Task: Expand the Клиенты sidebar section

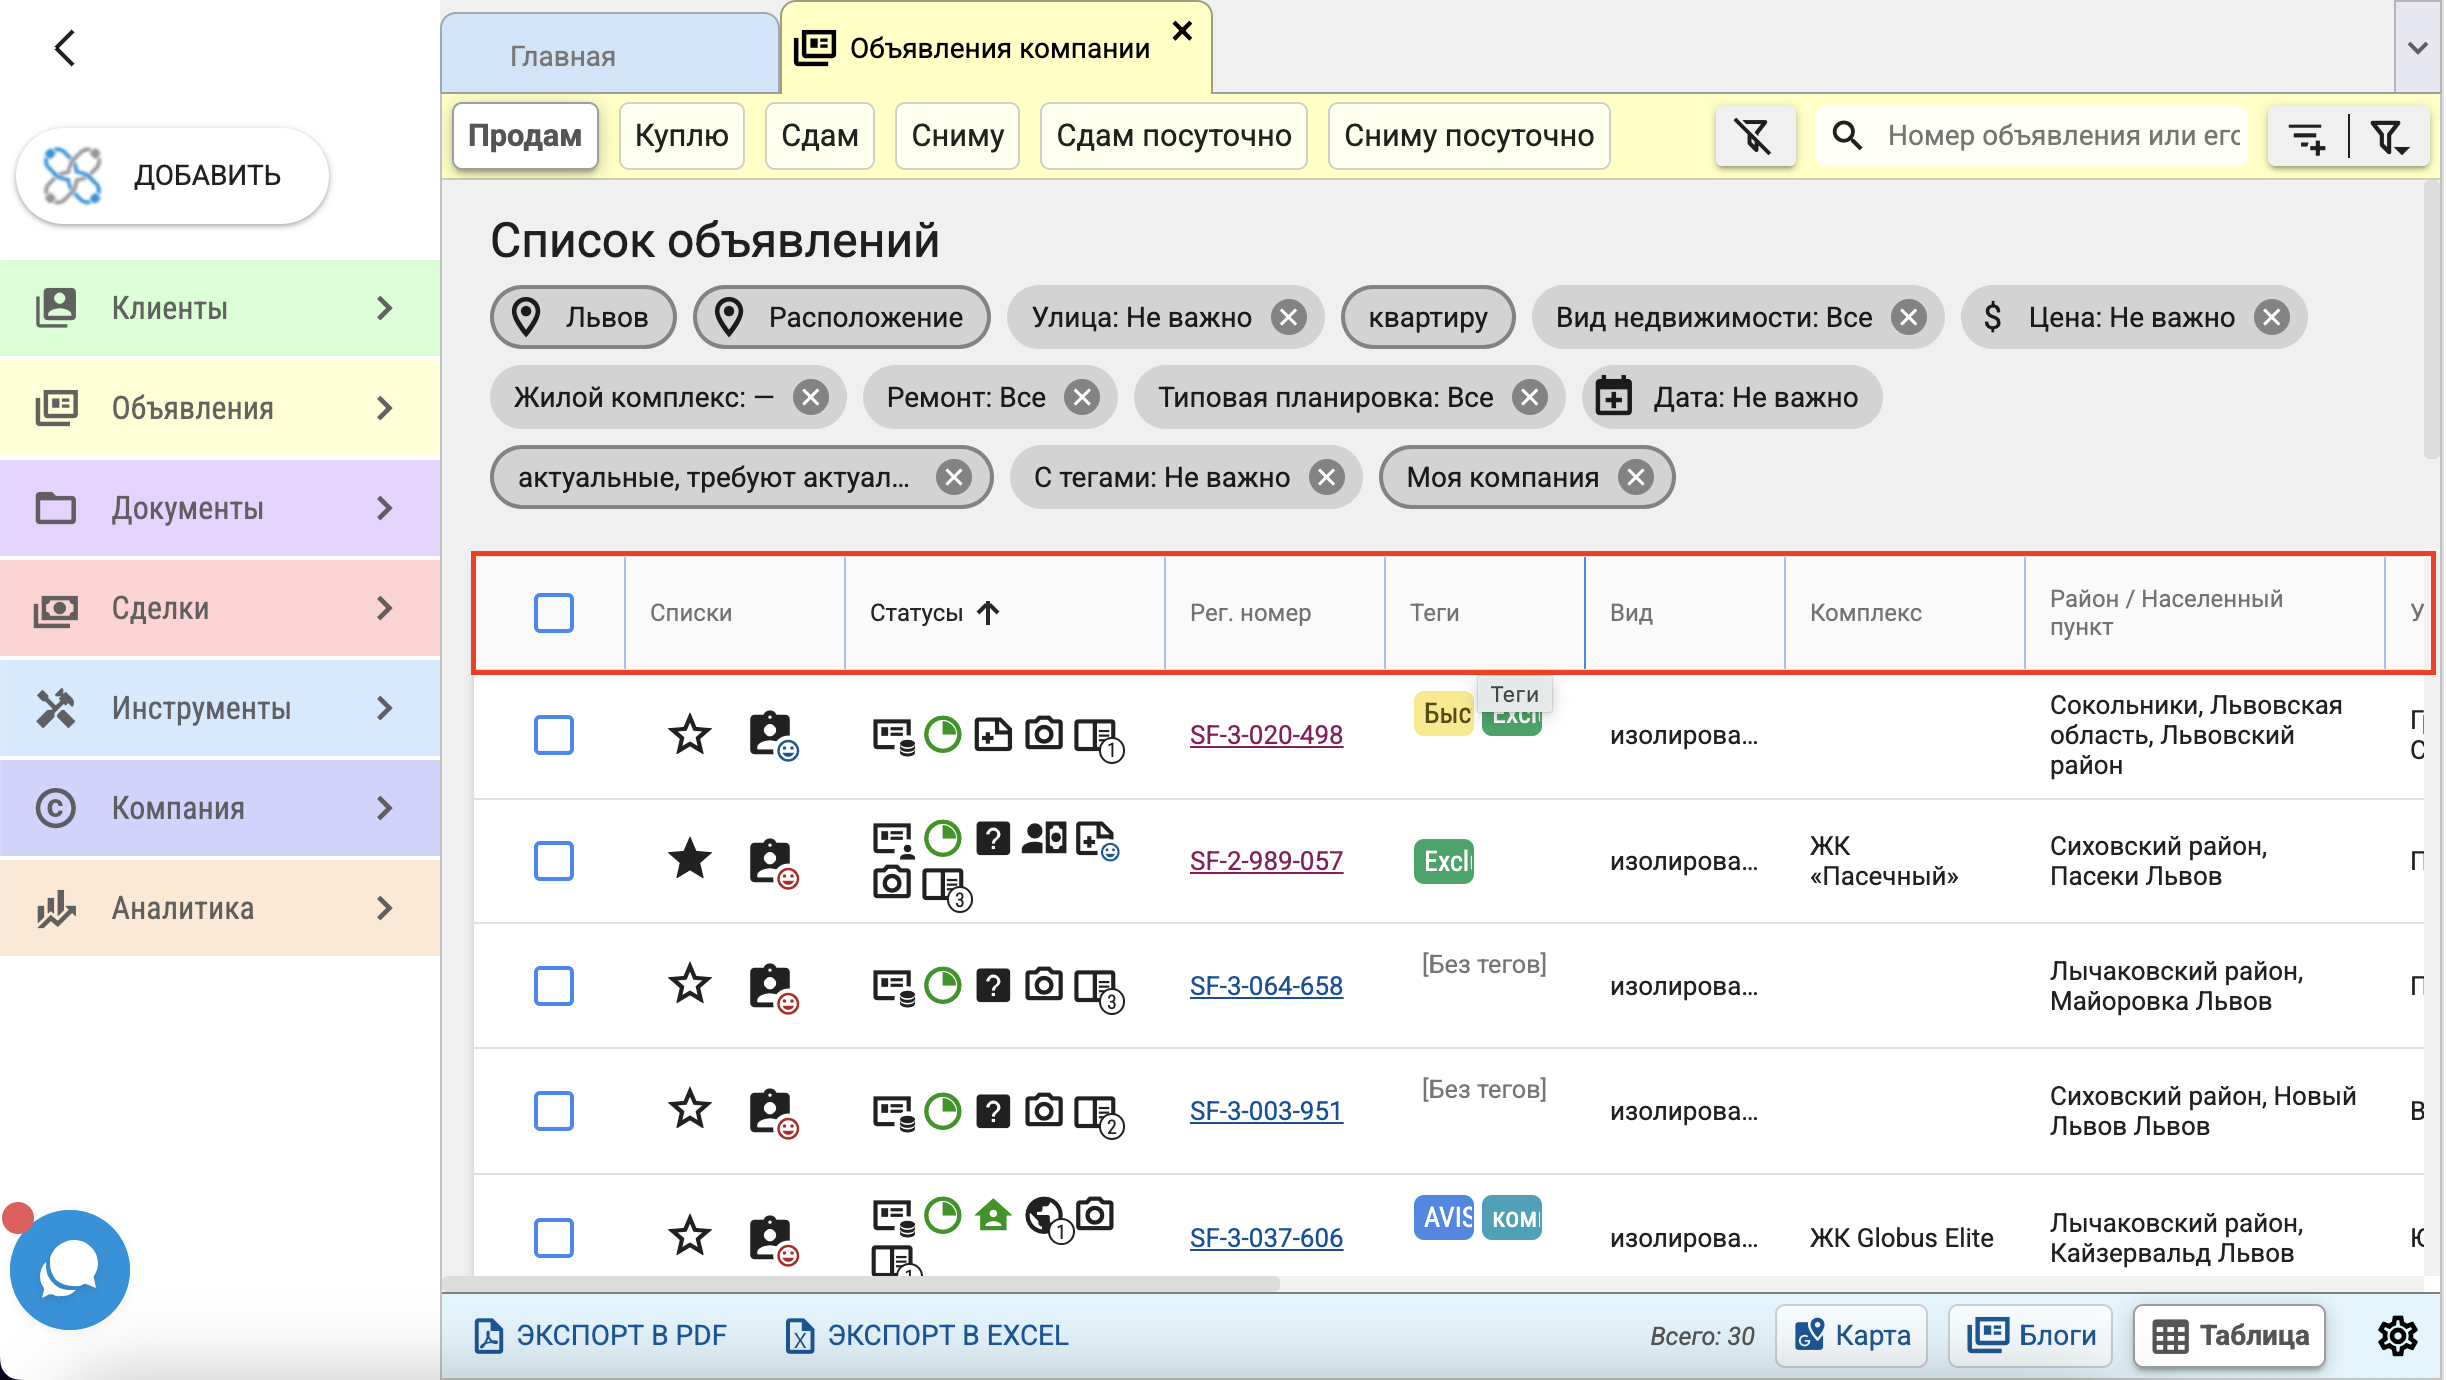Action: pos(220,308)
